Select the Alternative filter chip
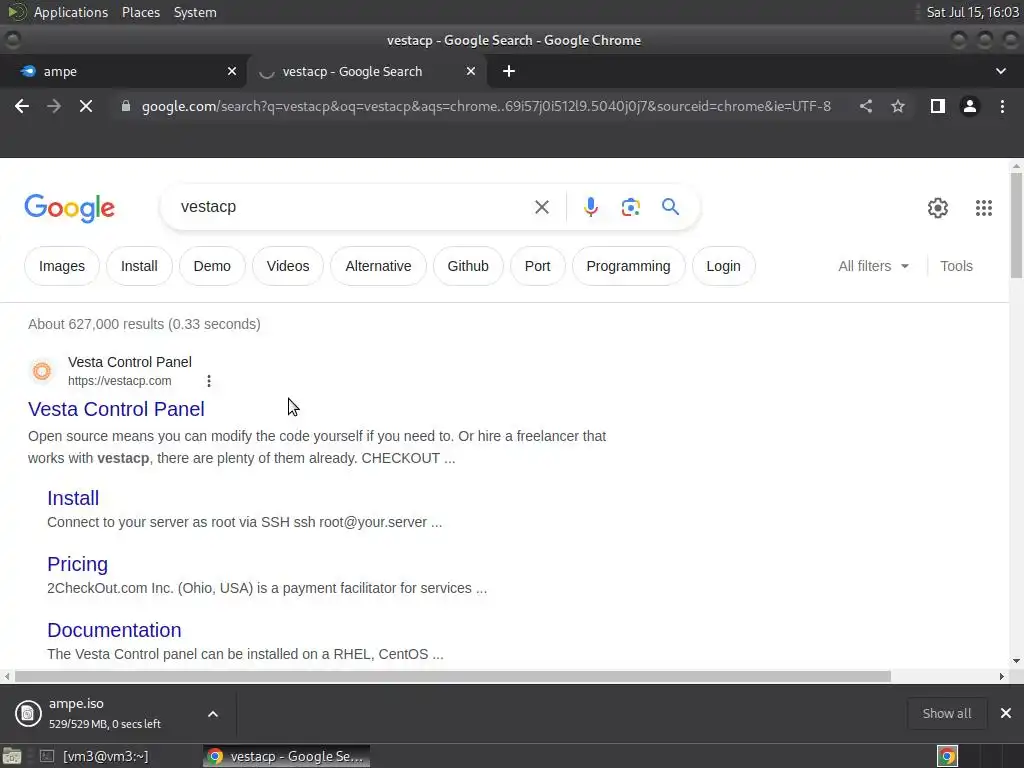 pos(378,266)
